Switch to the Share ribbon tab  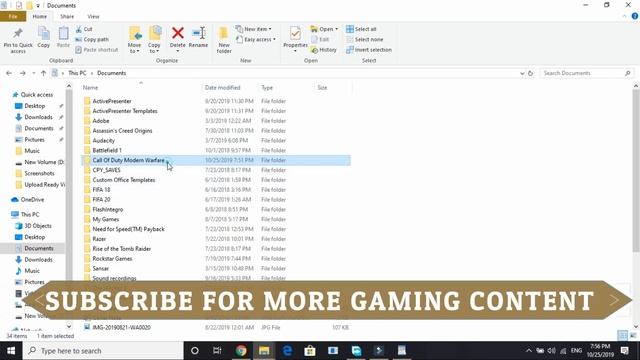click(x=67, y=16)
